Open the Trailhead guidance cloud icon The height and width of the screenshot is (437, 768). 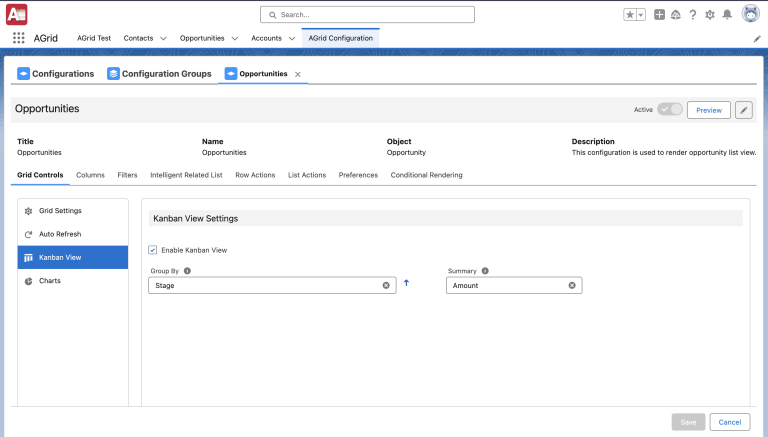(x=676, y=15)
